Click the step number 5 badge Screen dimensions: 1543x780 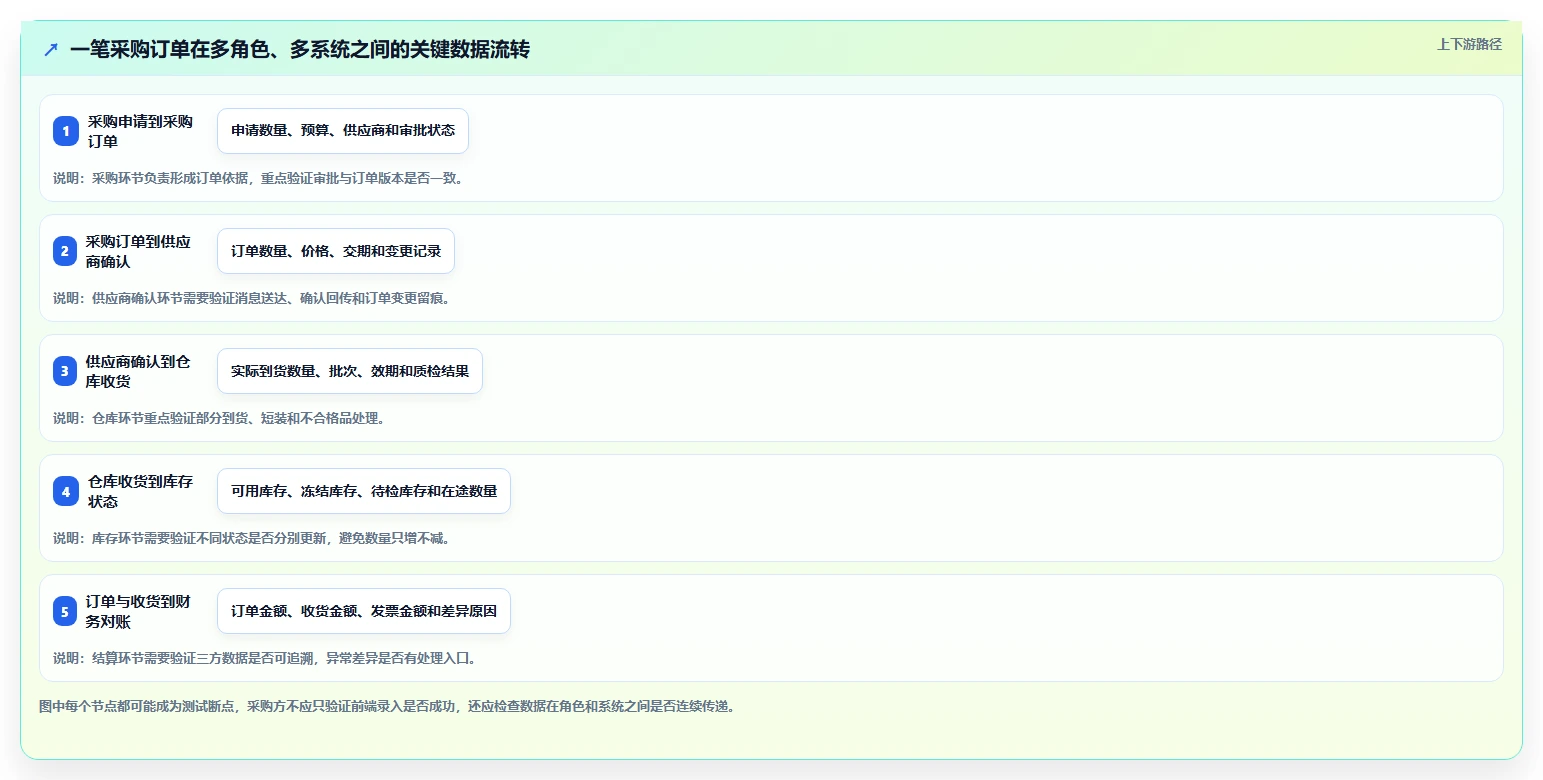pos(66,611)
